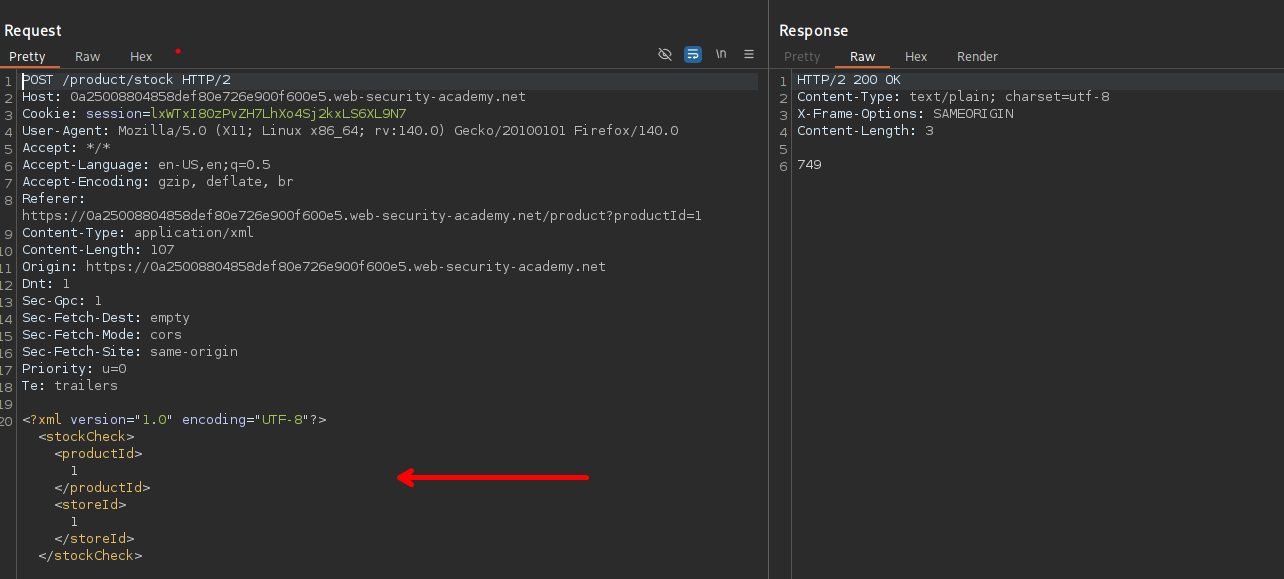The height and width of the screenshot is (579, 1284).
Task: Toggle the hide-from-view eye-slash icon
Action: 665,55
